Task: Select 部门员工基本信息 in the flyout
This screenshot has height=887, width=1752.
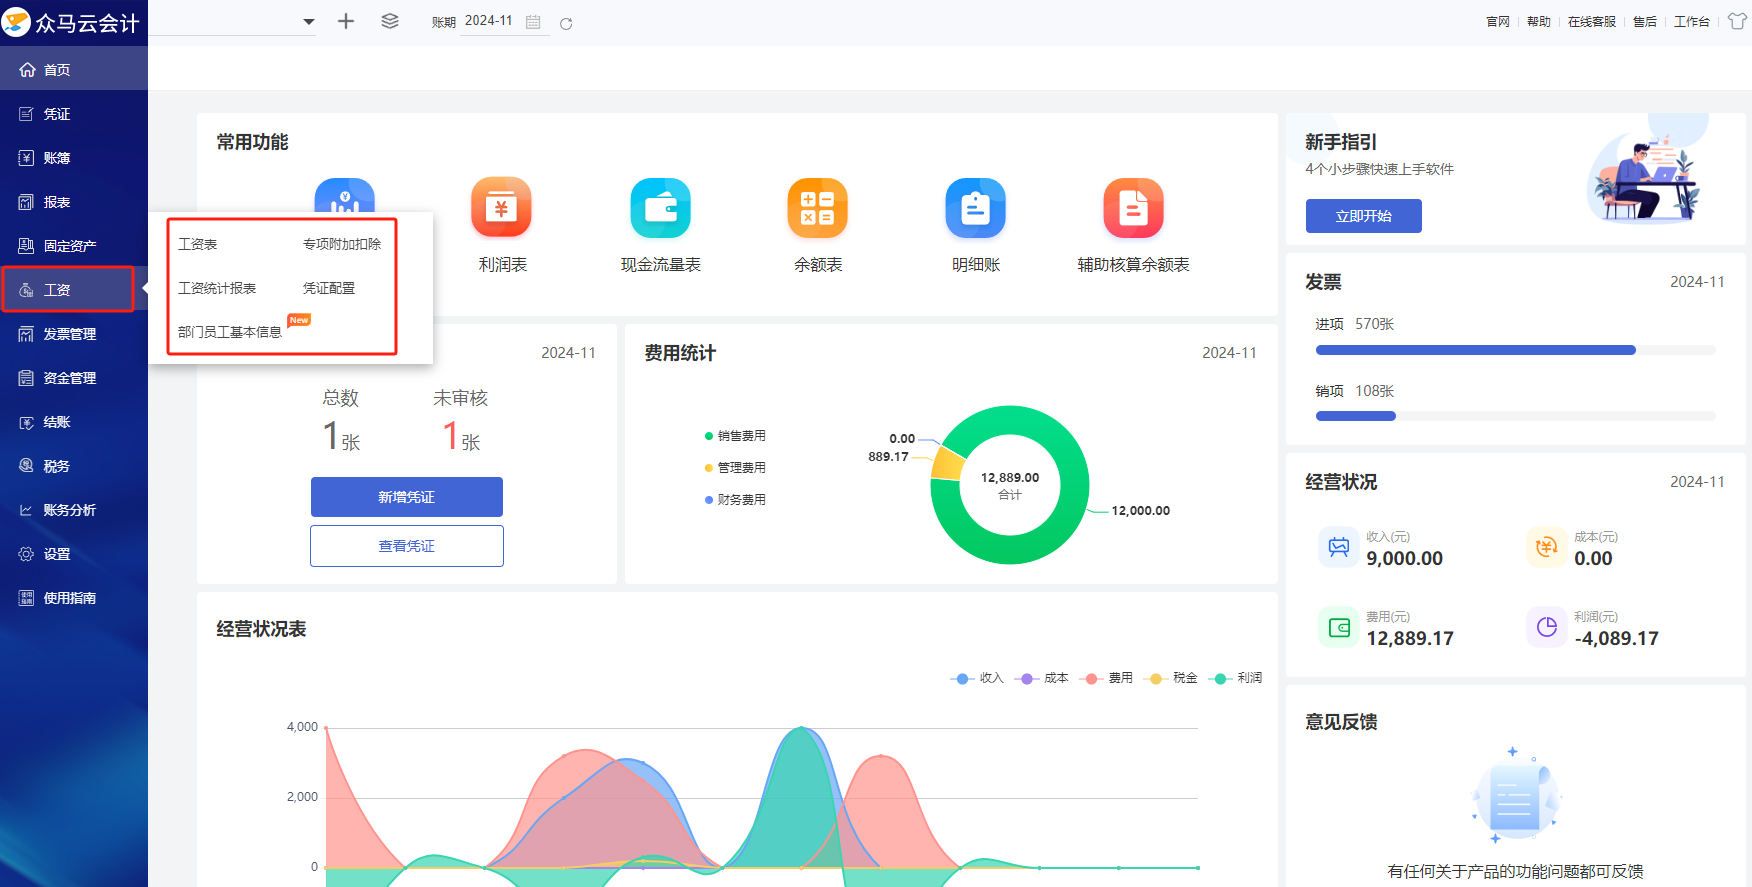Action: pos(230,332)
